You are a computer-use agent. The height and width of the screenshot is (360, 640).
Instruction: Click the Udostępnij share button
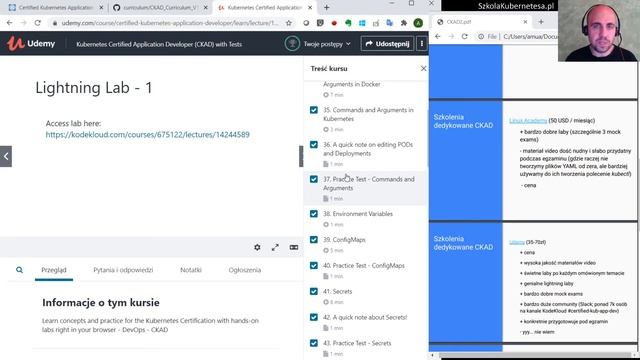pyautogui.click(x=387, y=44)
